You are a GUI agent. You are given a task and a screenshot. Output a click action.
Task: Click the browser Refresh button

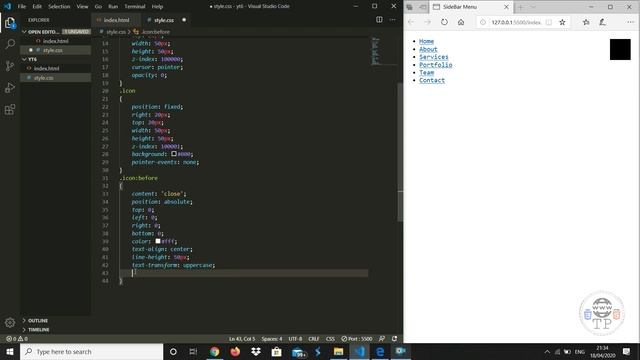pyautogui.click(x=444, y=22)
